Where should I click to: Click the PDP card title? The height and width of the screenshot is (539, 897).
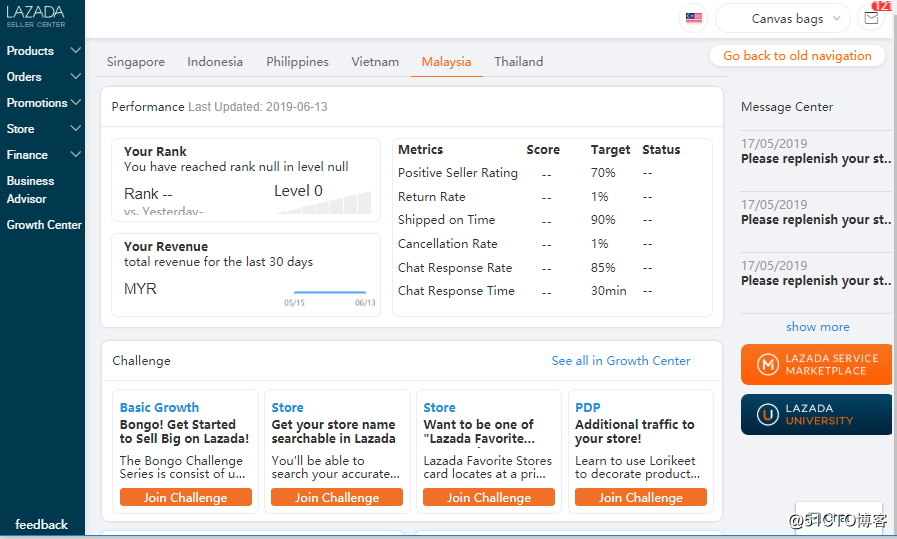coord(588,407)
